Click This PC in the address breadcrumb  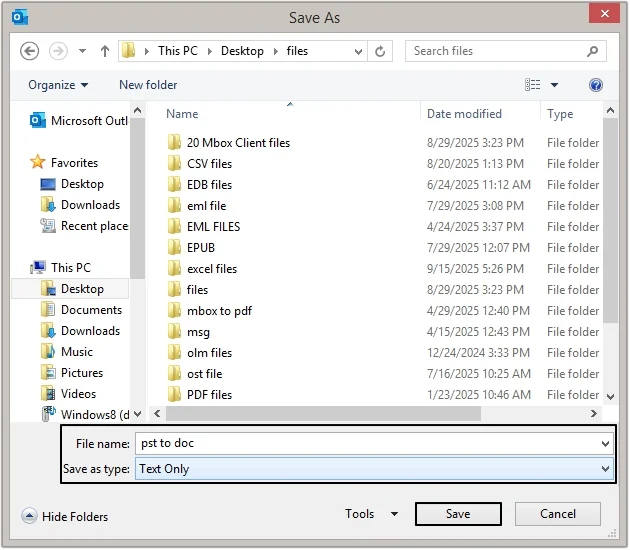178,51
